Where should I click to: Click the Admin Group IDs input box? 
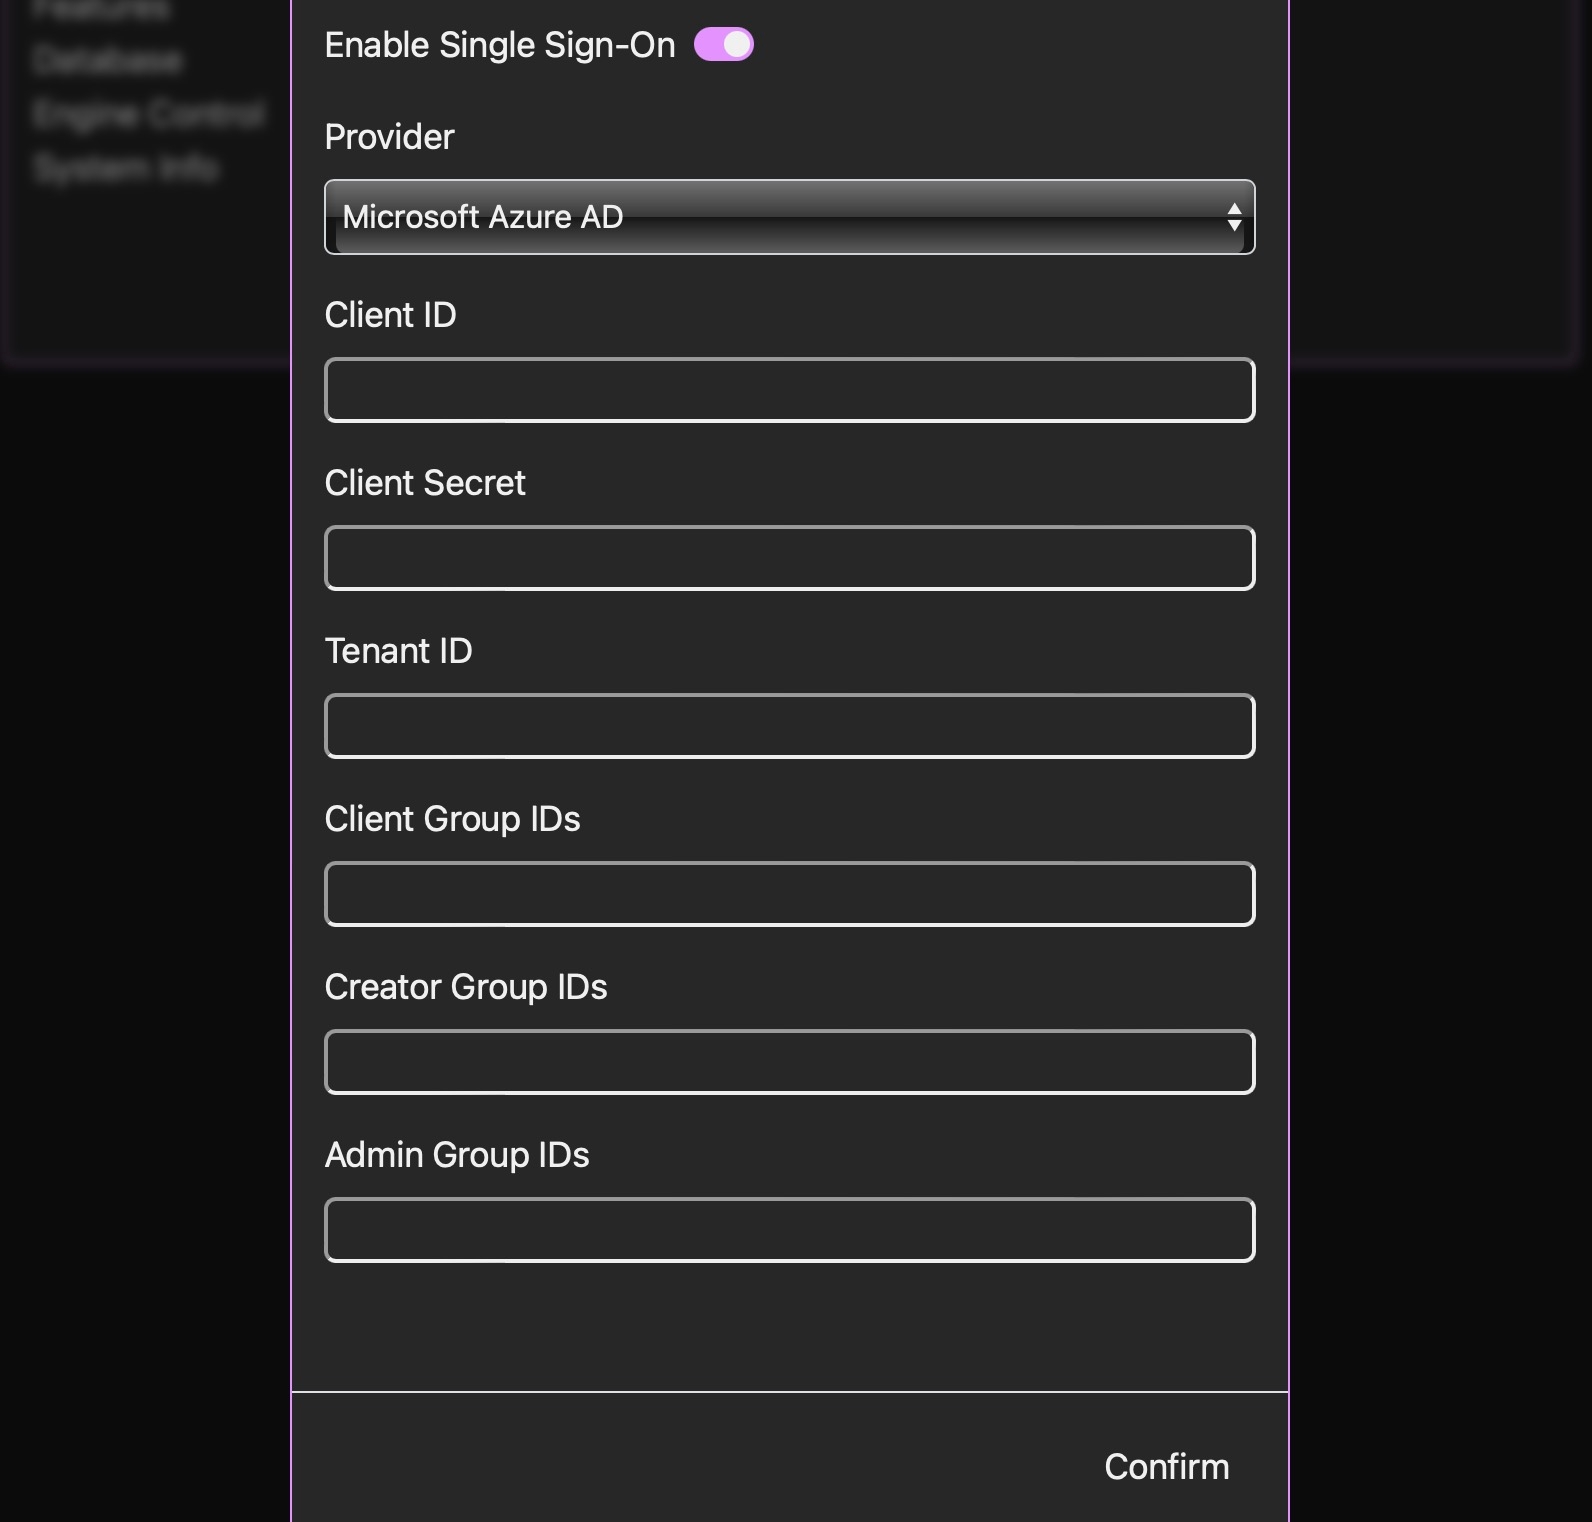click(x=789, y=1230)
